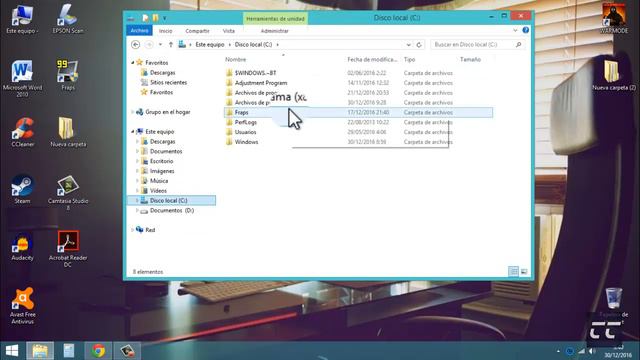640x360 pixels.
Task: Collapse the Favoritos tree section
Action: point(133,63)
